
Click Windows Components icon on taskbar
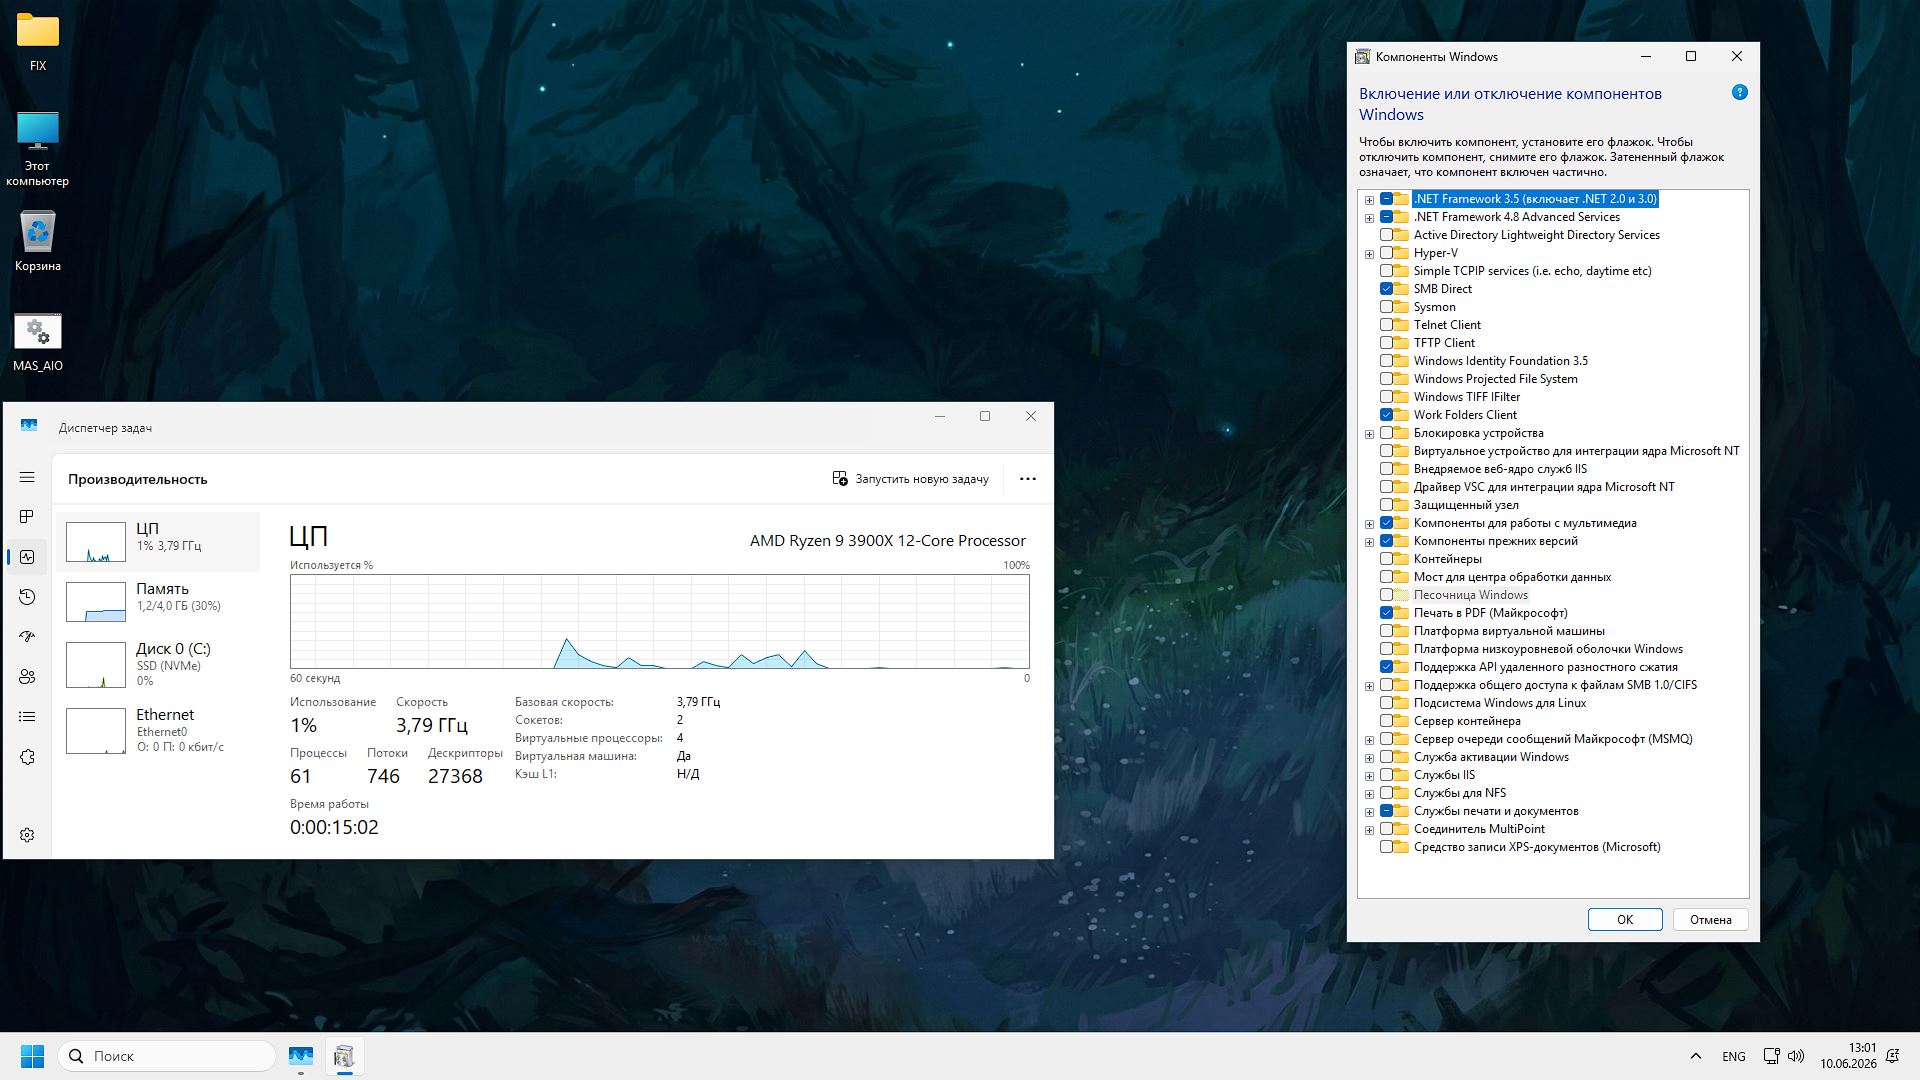pyautogui.click(x=344, y=1056)
